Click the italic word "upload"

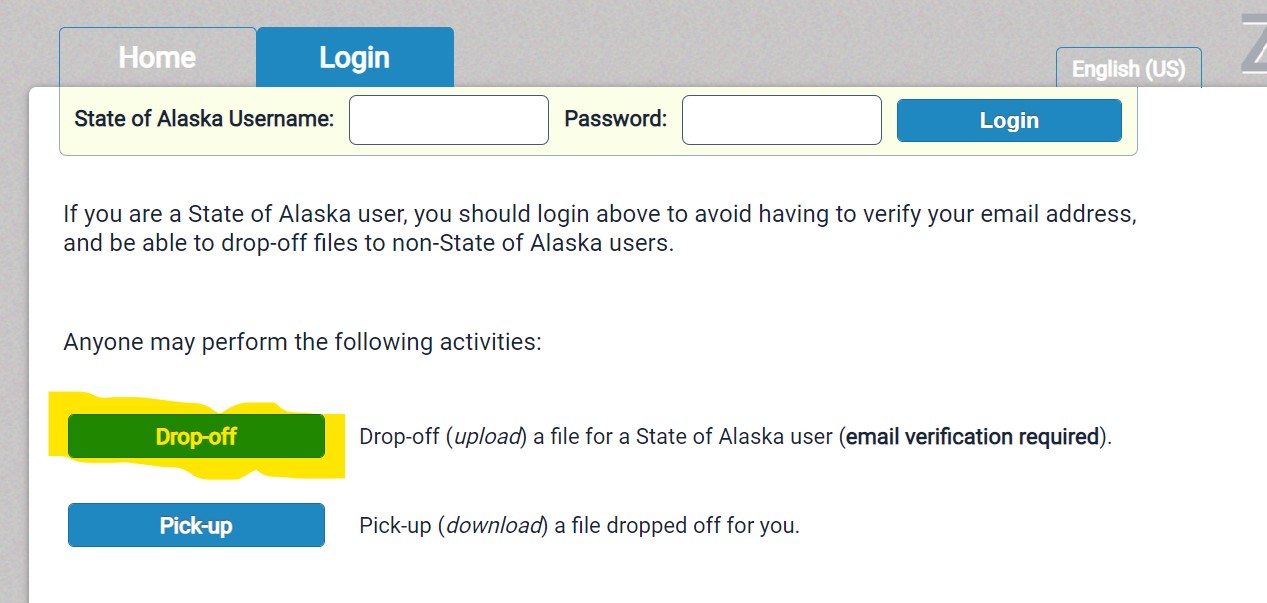488,437
